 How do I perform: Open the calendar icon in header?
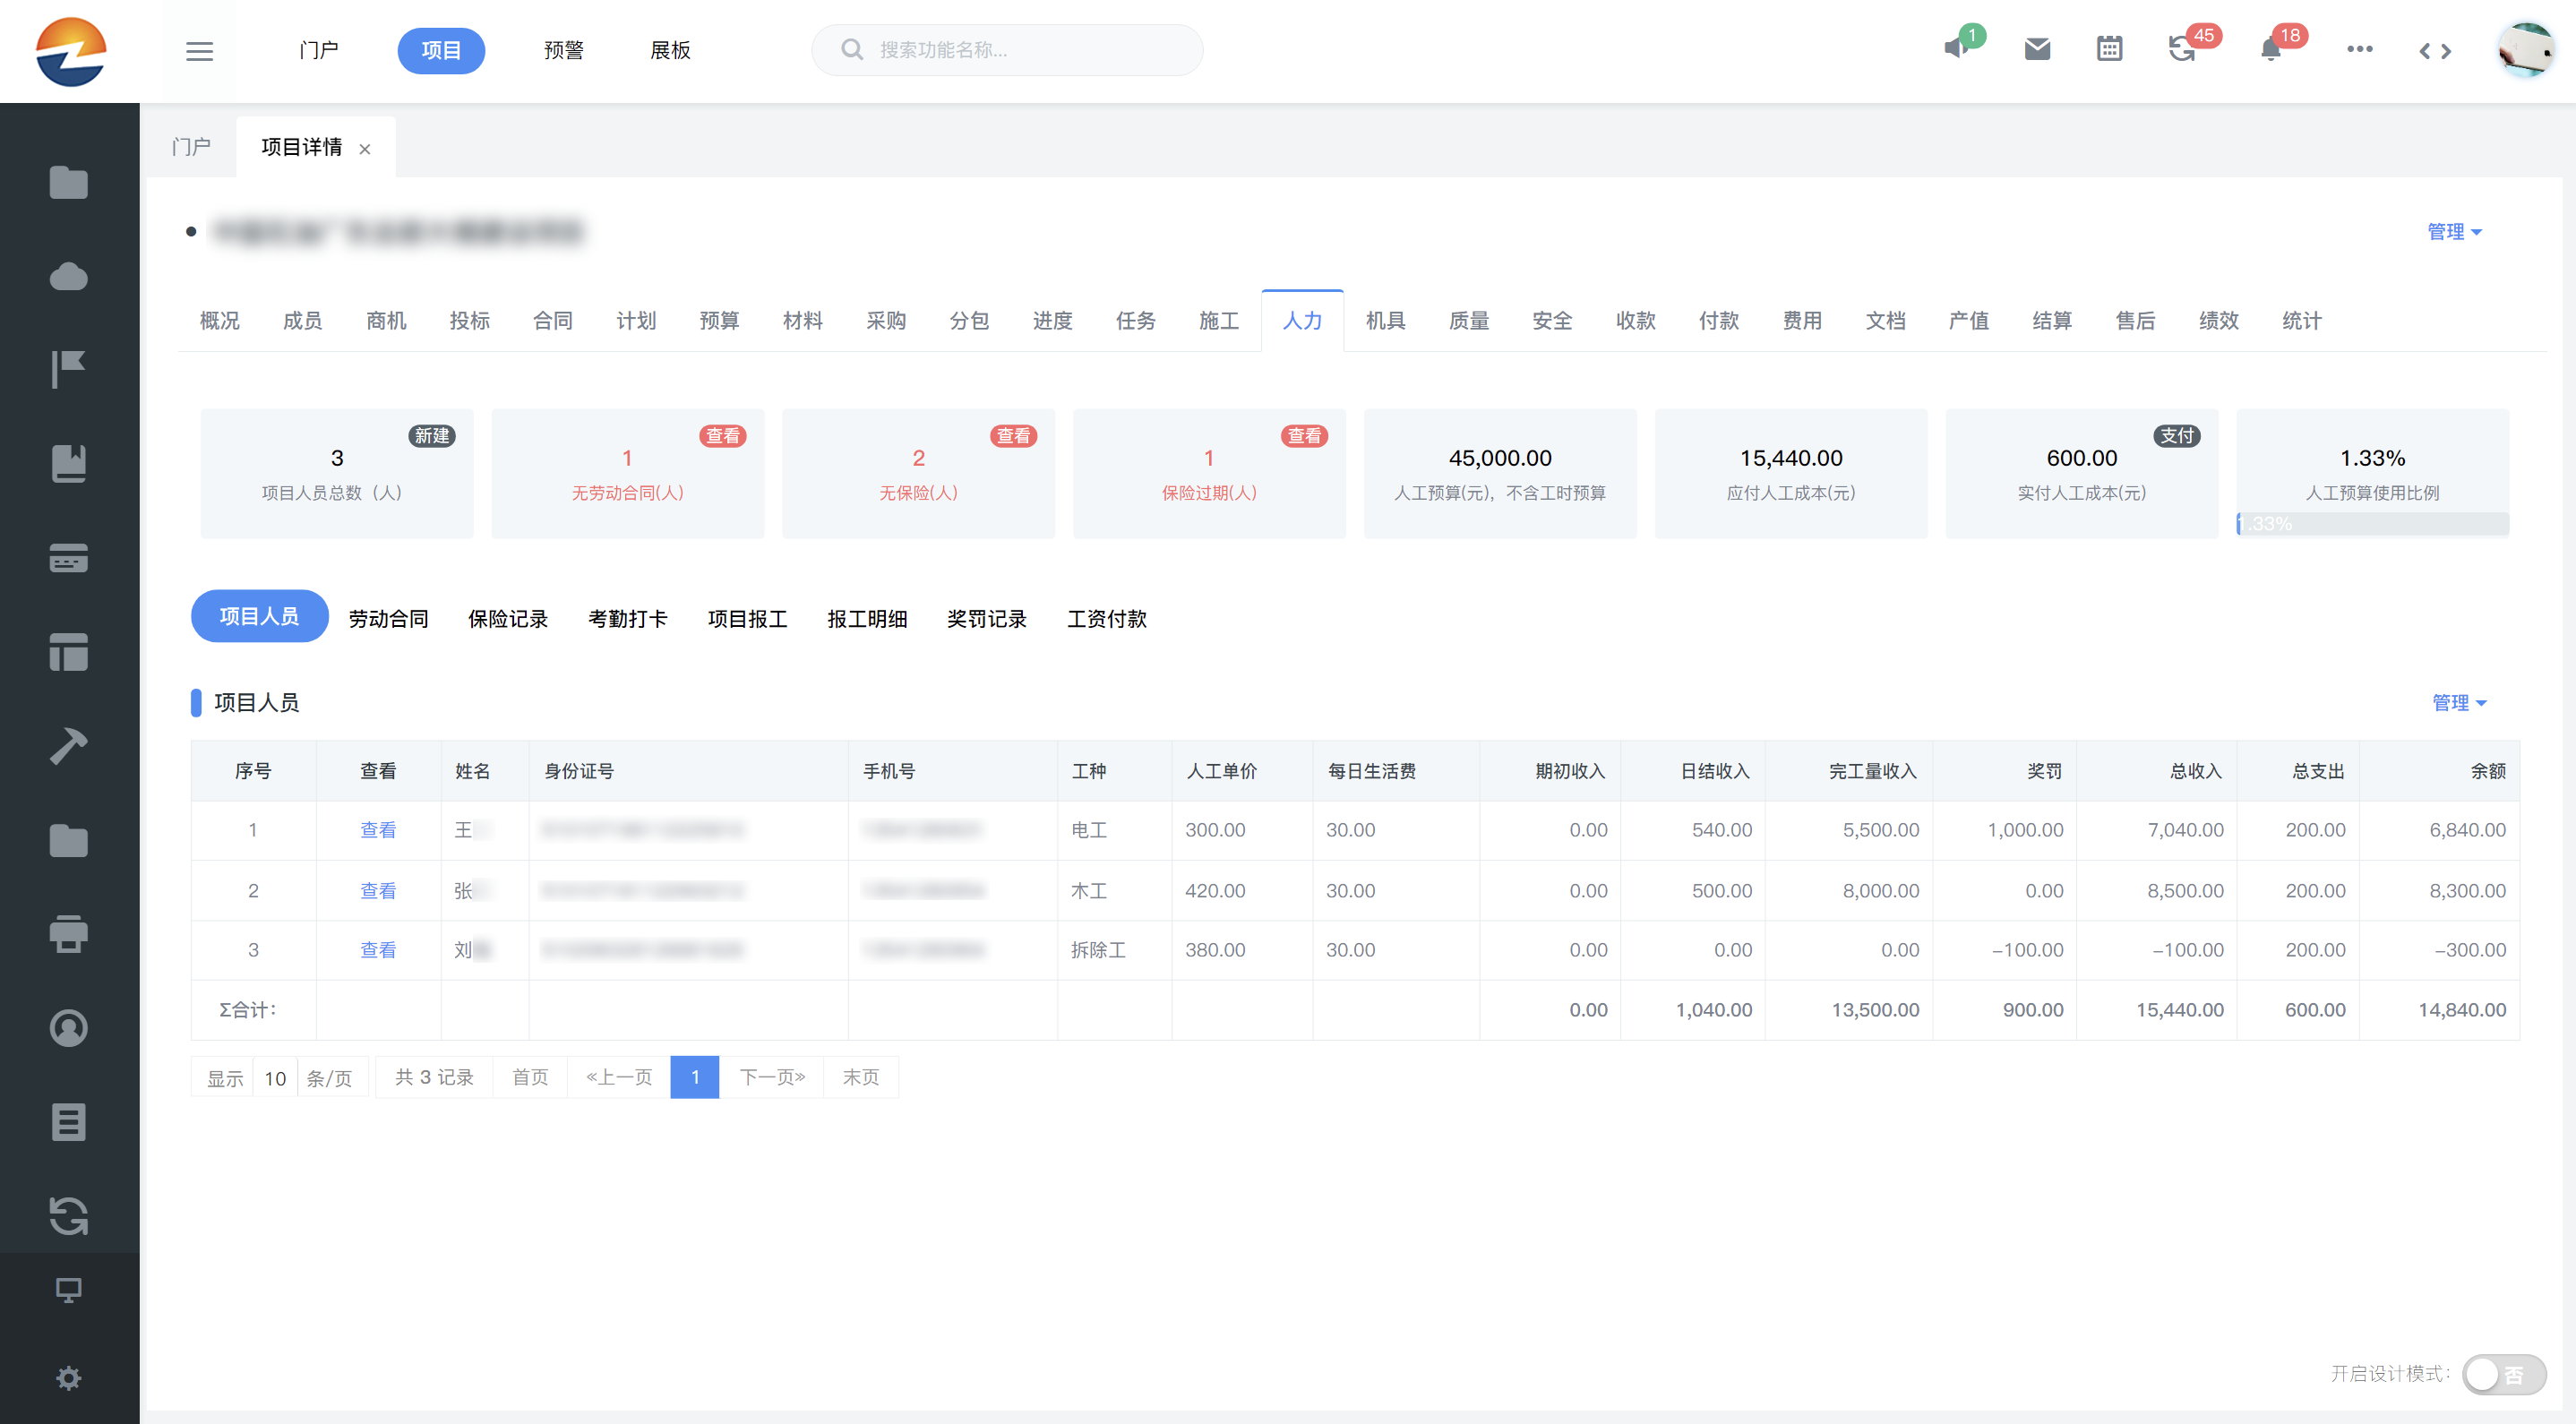point(2109,49)
